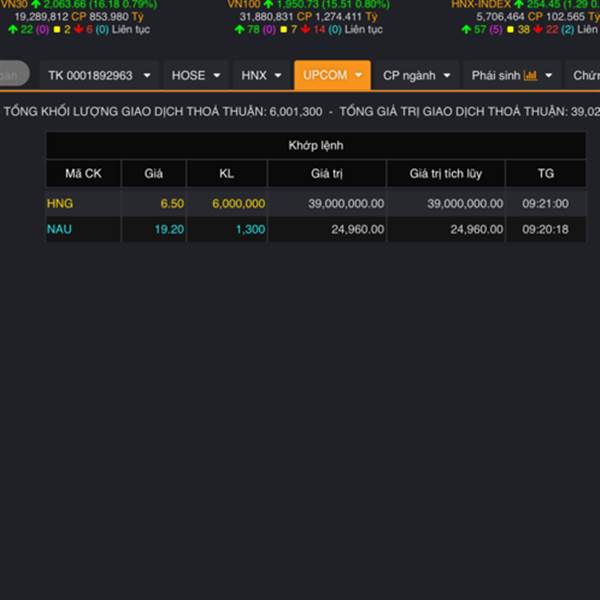
Task: Click the HNX-INDEX yellow unchanged square
Action: coord(510,29)
